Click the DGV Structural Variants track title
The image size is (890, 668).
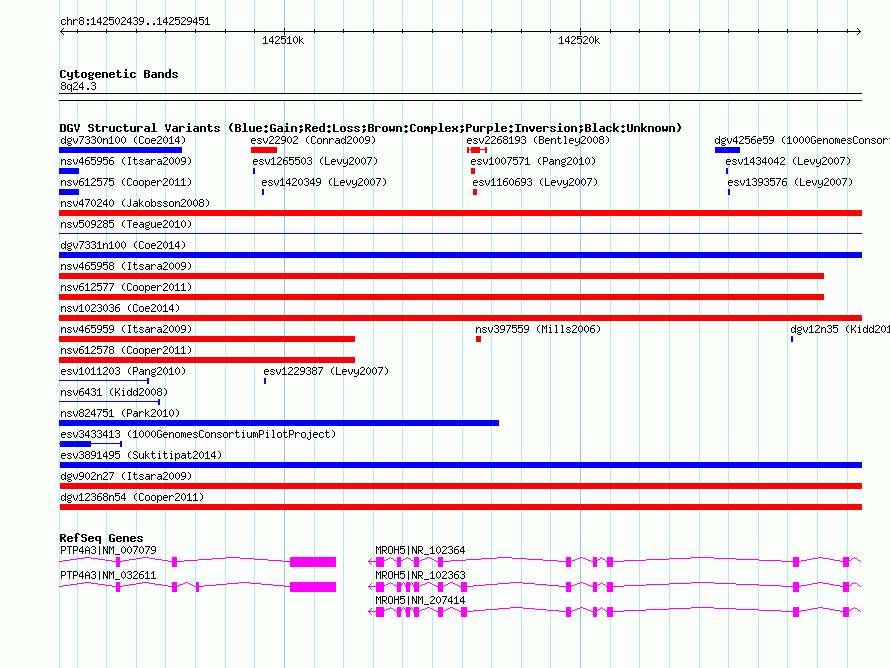[x=371, y=128]
